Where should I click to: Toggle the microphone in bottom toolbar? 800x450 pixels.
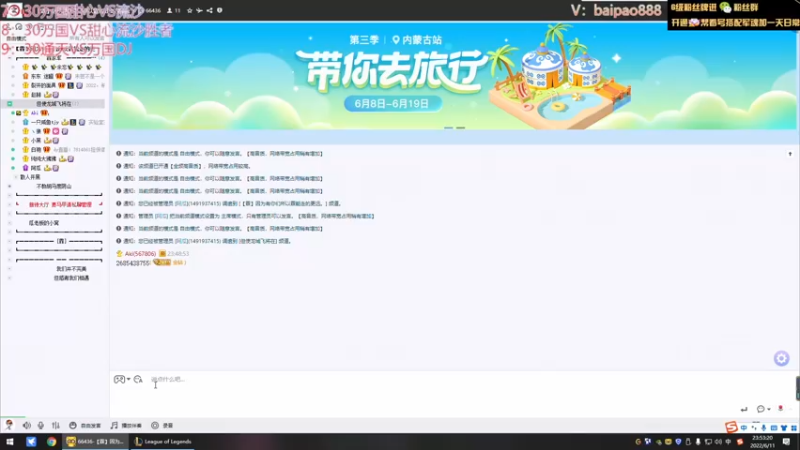click(41, 425)
